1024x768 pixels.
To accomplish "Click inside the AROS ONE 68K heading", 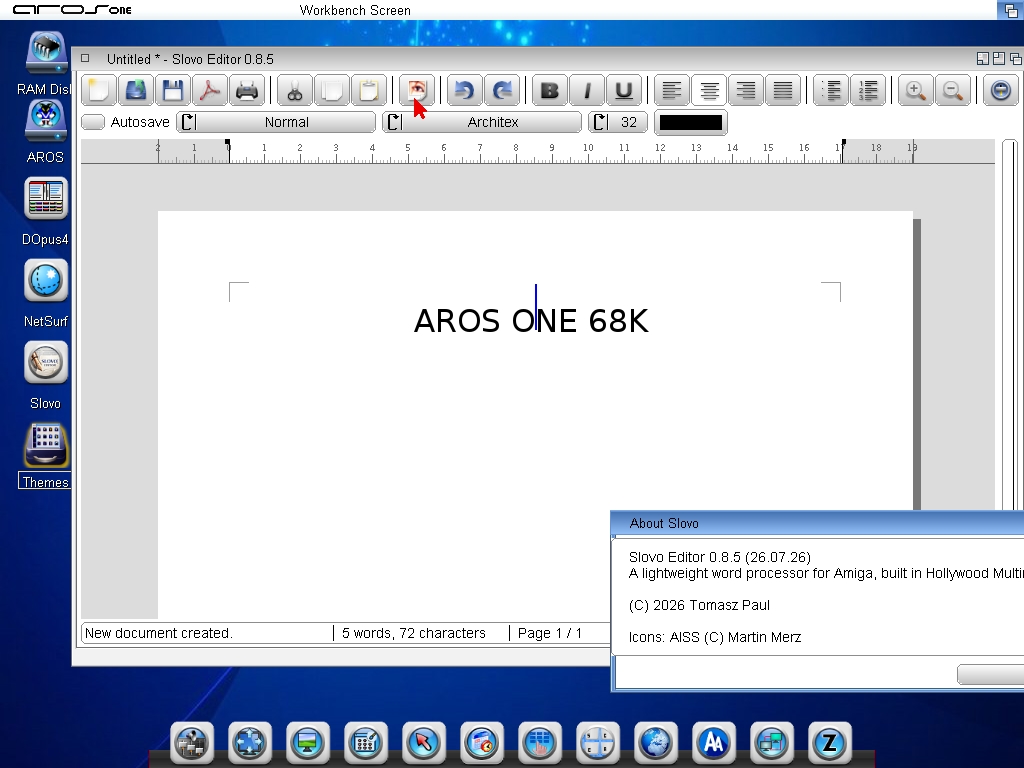I will 531,321.
